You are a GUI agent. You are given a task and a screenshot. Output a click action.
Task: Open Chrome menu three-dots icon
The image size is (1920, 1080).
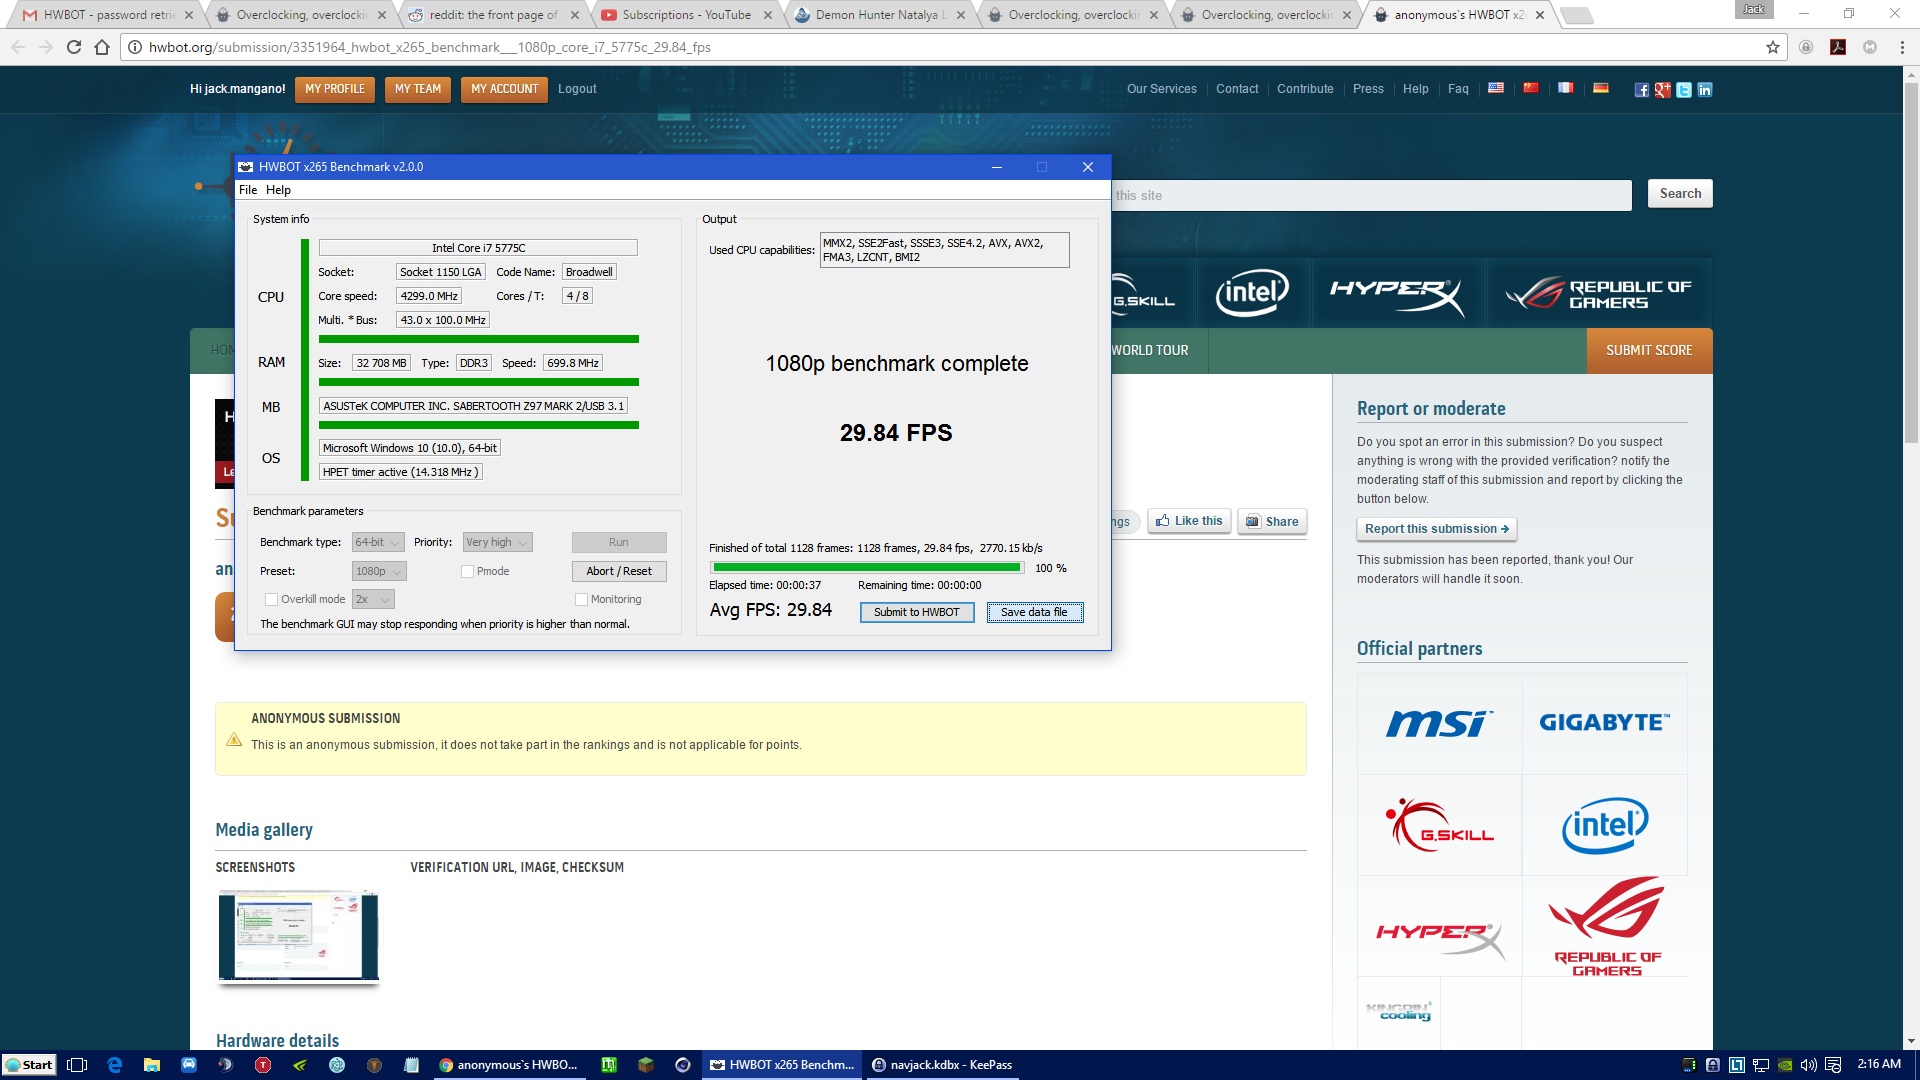point(1902,47)
